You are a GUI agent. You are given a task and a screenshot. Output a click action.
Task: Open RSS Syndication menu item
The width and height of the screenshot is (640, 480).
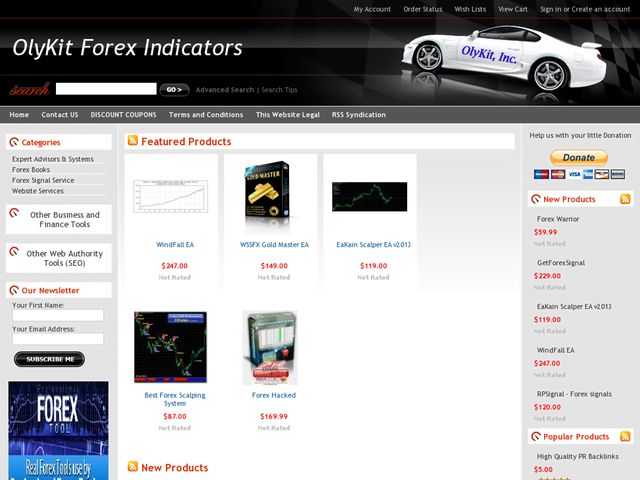coord(358,115)
